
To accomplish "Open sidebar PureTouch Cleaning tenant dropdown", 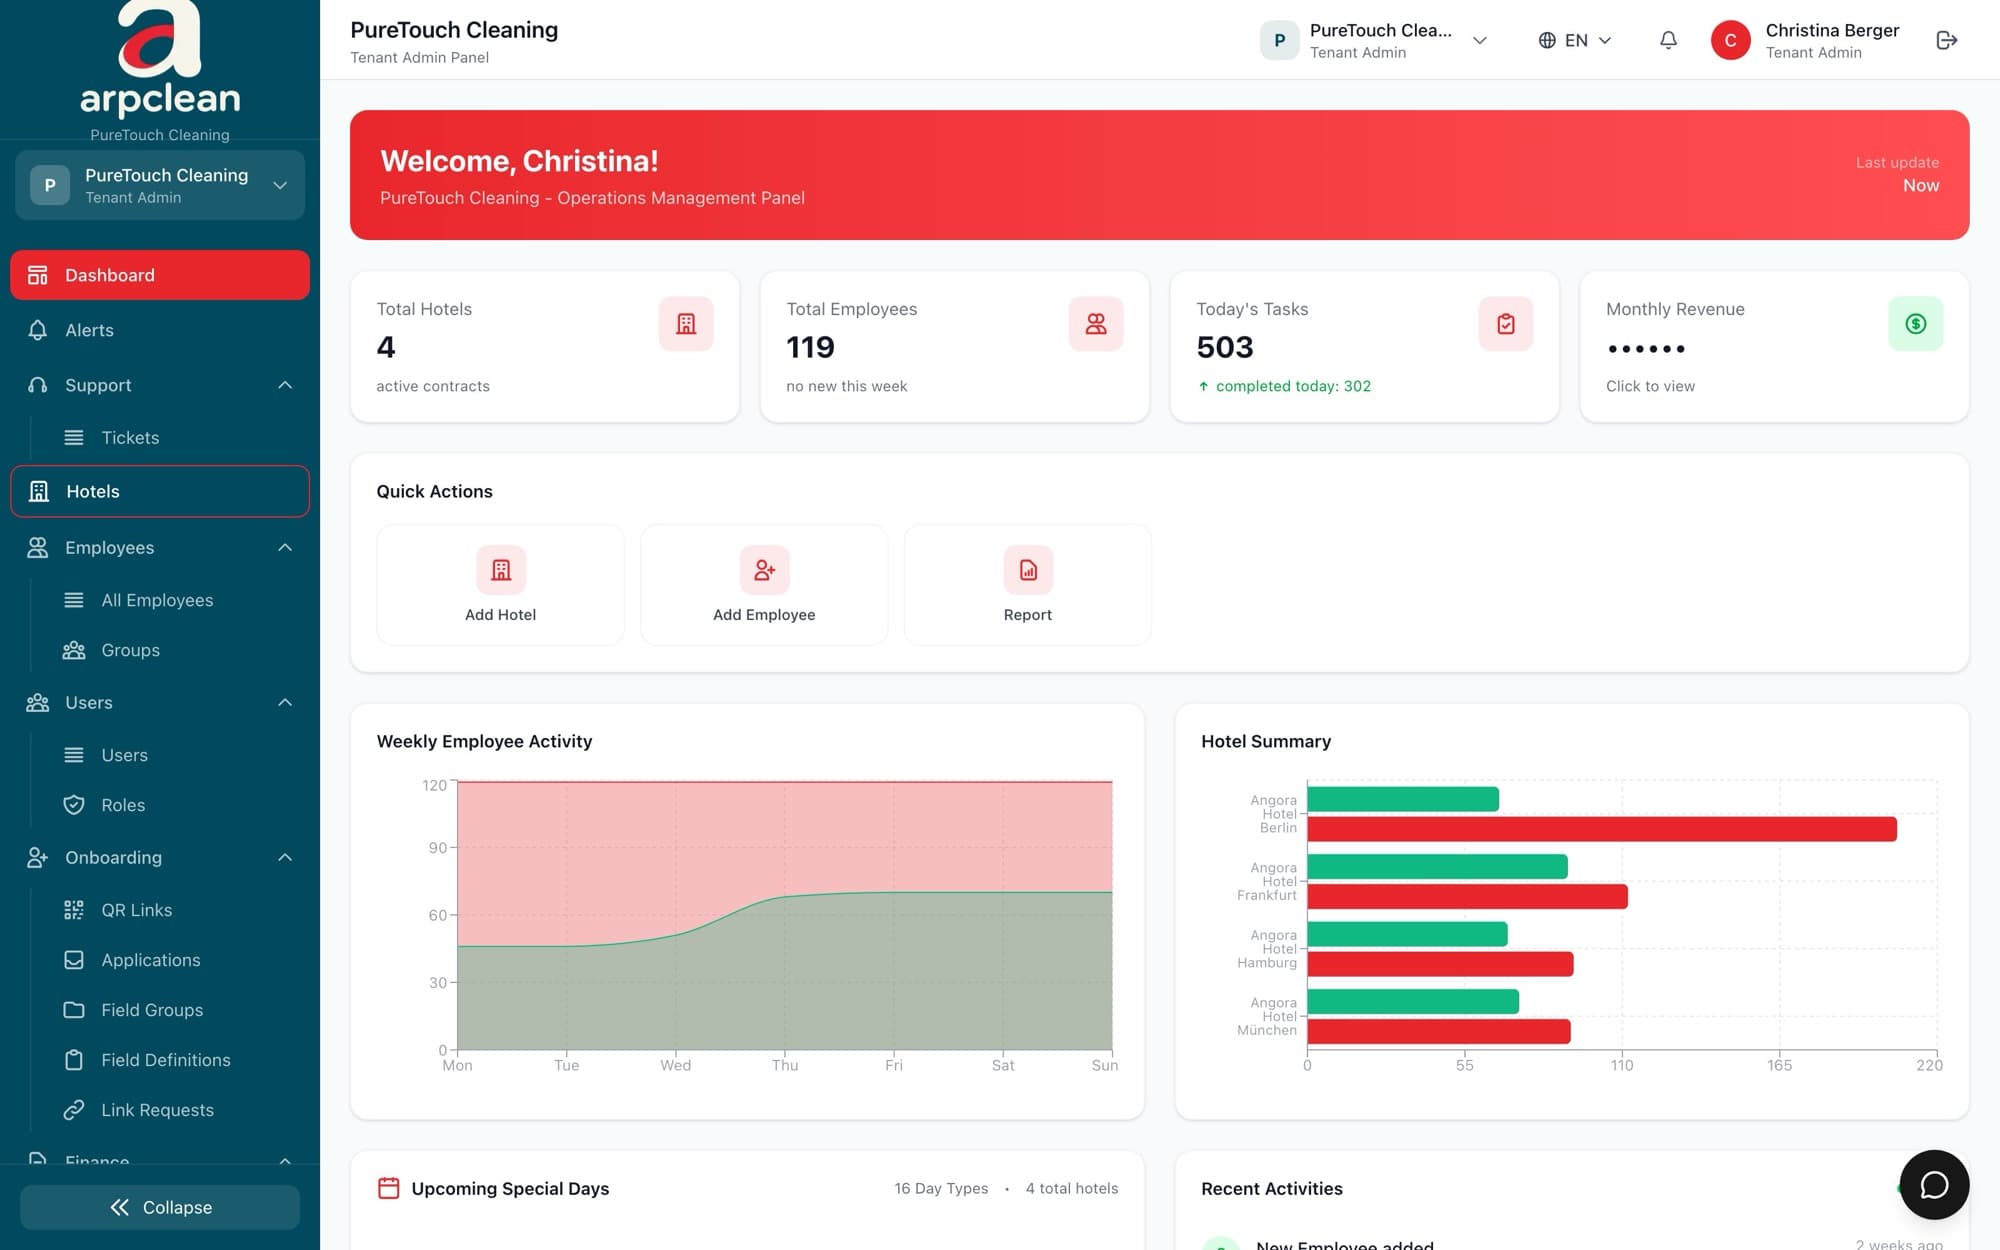I will (160, 185).
